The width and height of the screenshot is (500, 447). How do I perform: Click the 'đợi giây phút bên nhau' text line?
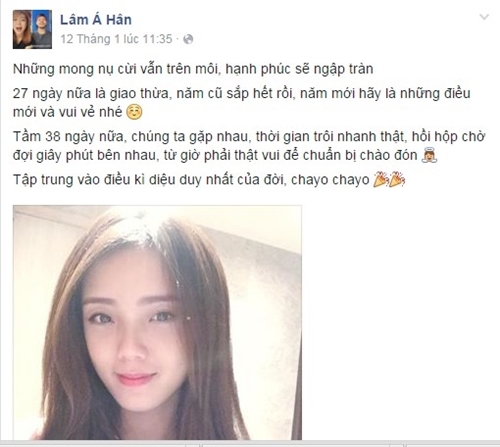coord(215,156)
